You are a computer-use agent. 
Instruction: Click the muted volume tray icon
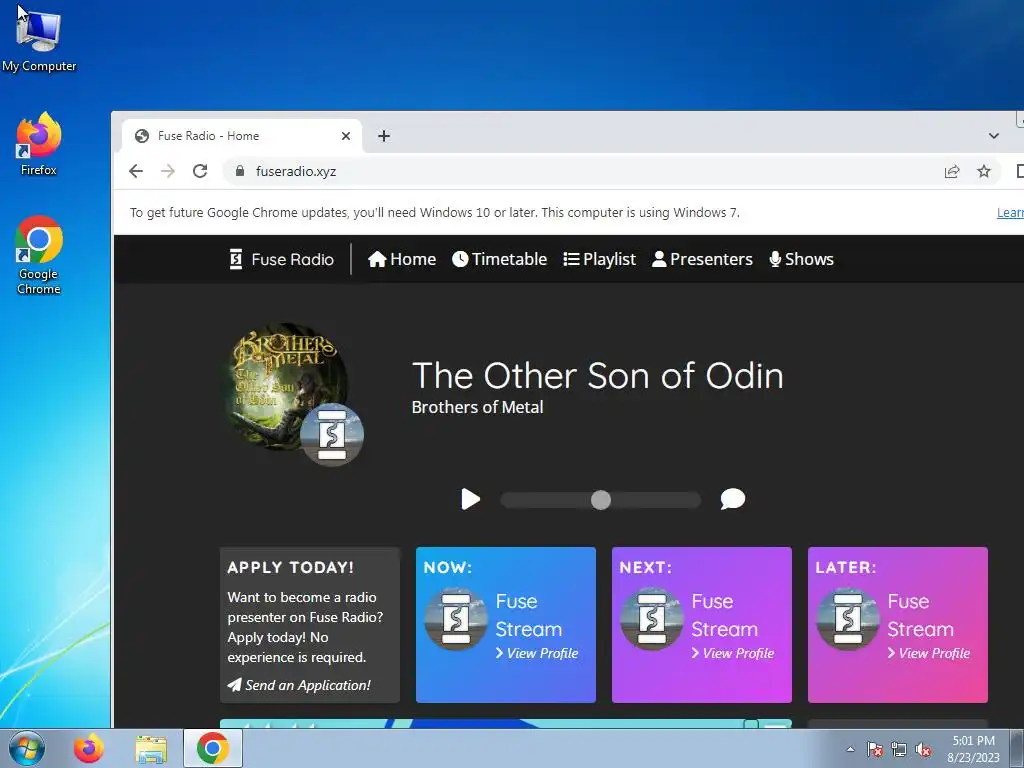coord(923,749)
